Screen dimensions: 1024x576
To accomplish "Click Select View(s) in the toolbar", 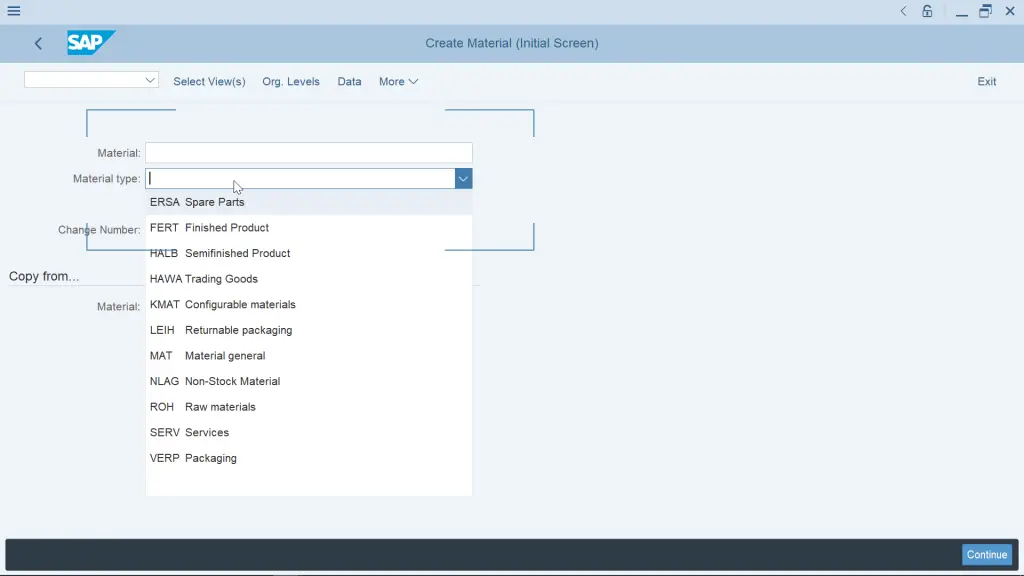I will pos(209,81).
